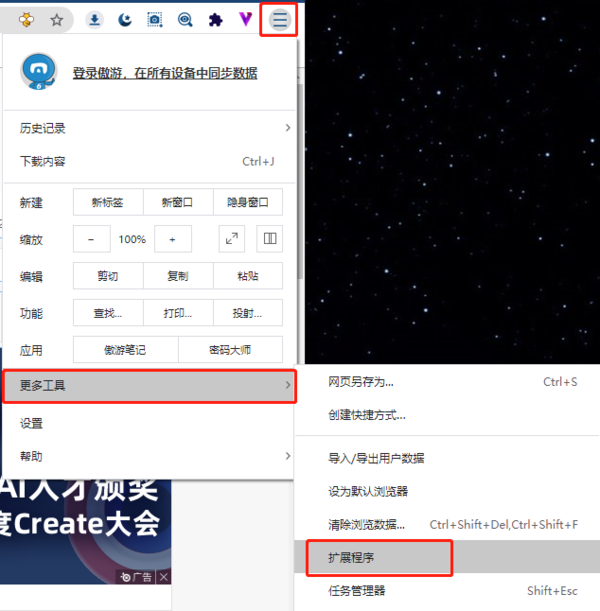Open the download toolbar icon
Image resolution: width=600 pixels, height=611 pixels.
(94, 19)
